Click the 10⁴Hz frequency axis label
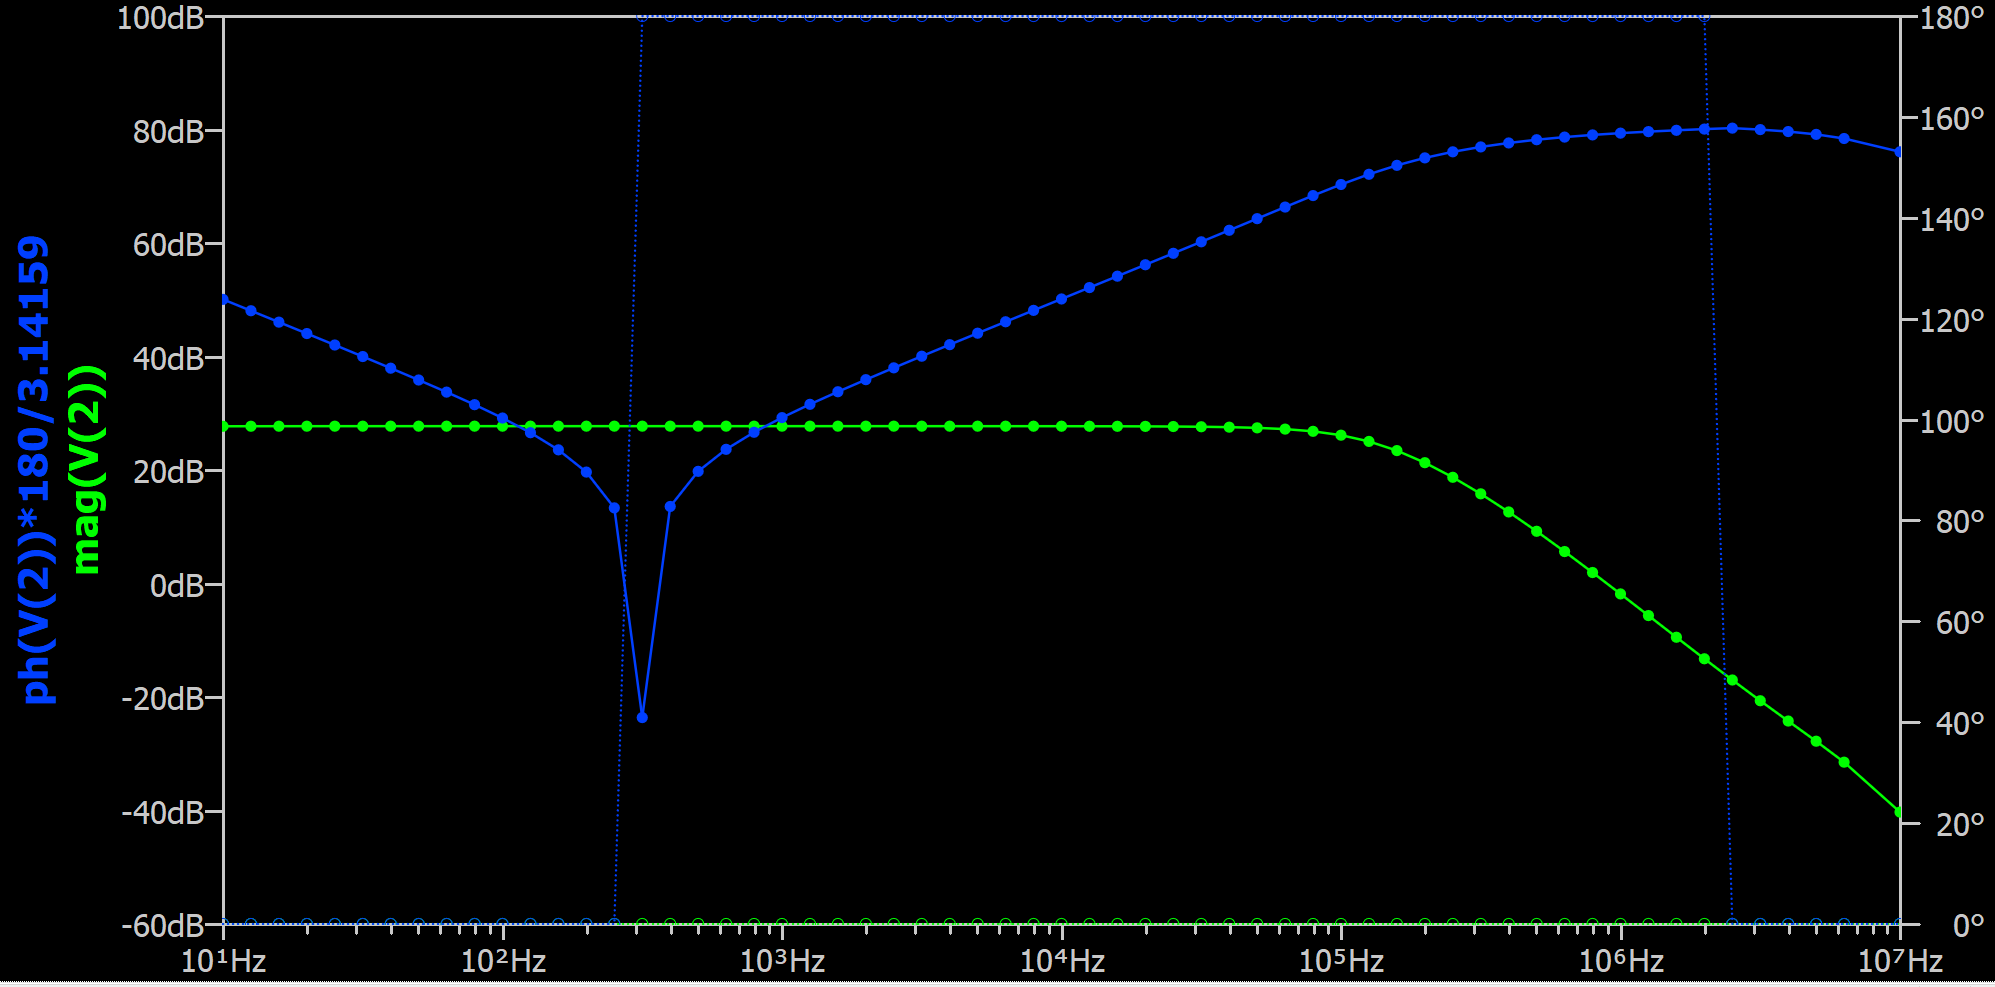 tap(1062, 961)
